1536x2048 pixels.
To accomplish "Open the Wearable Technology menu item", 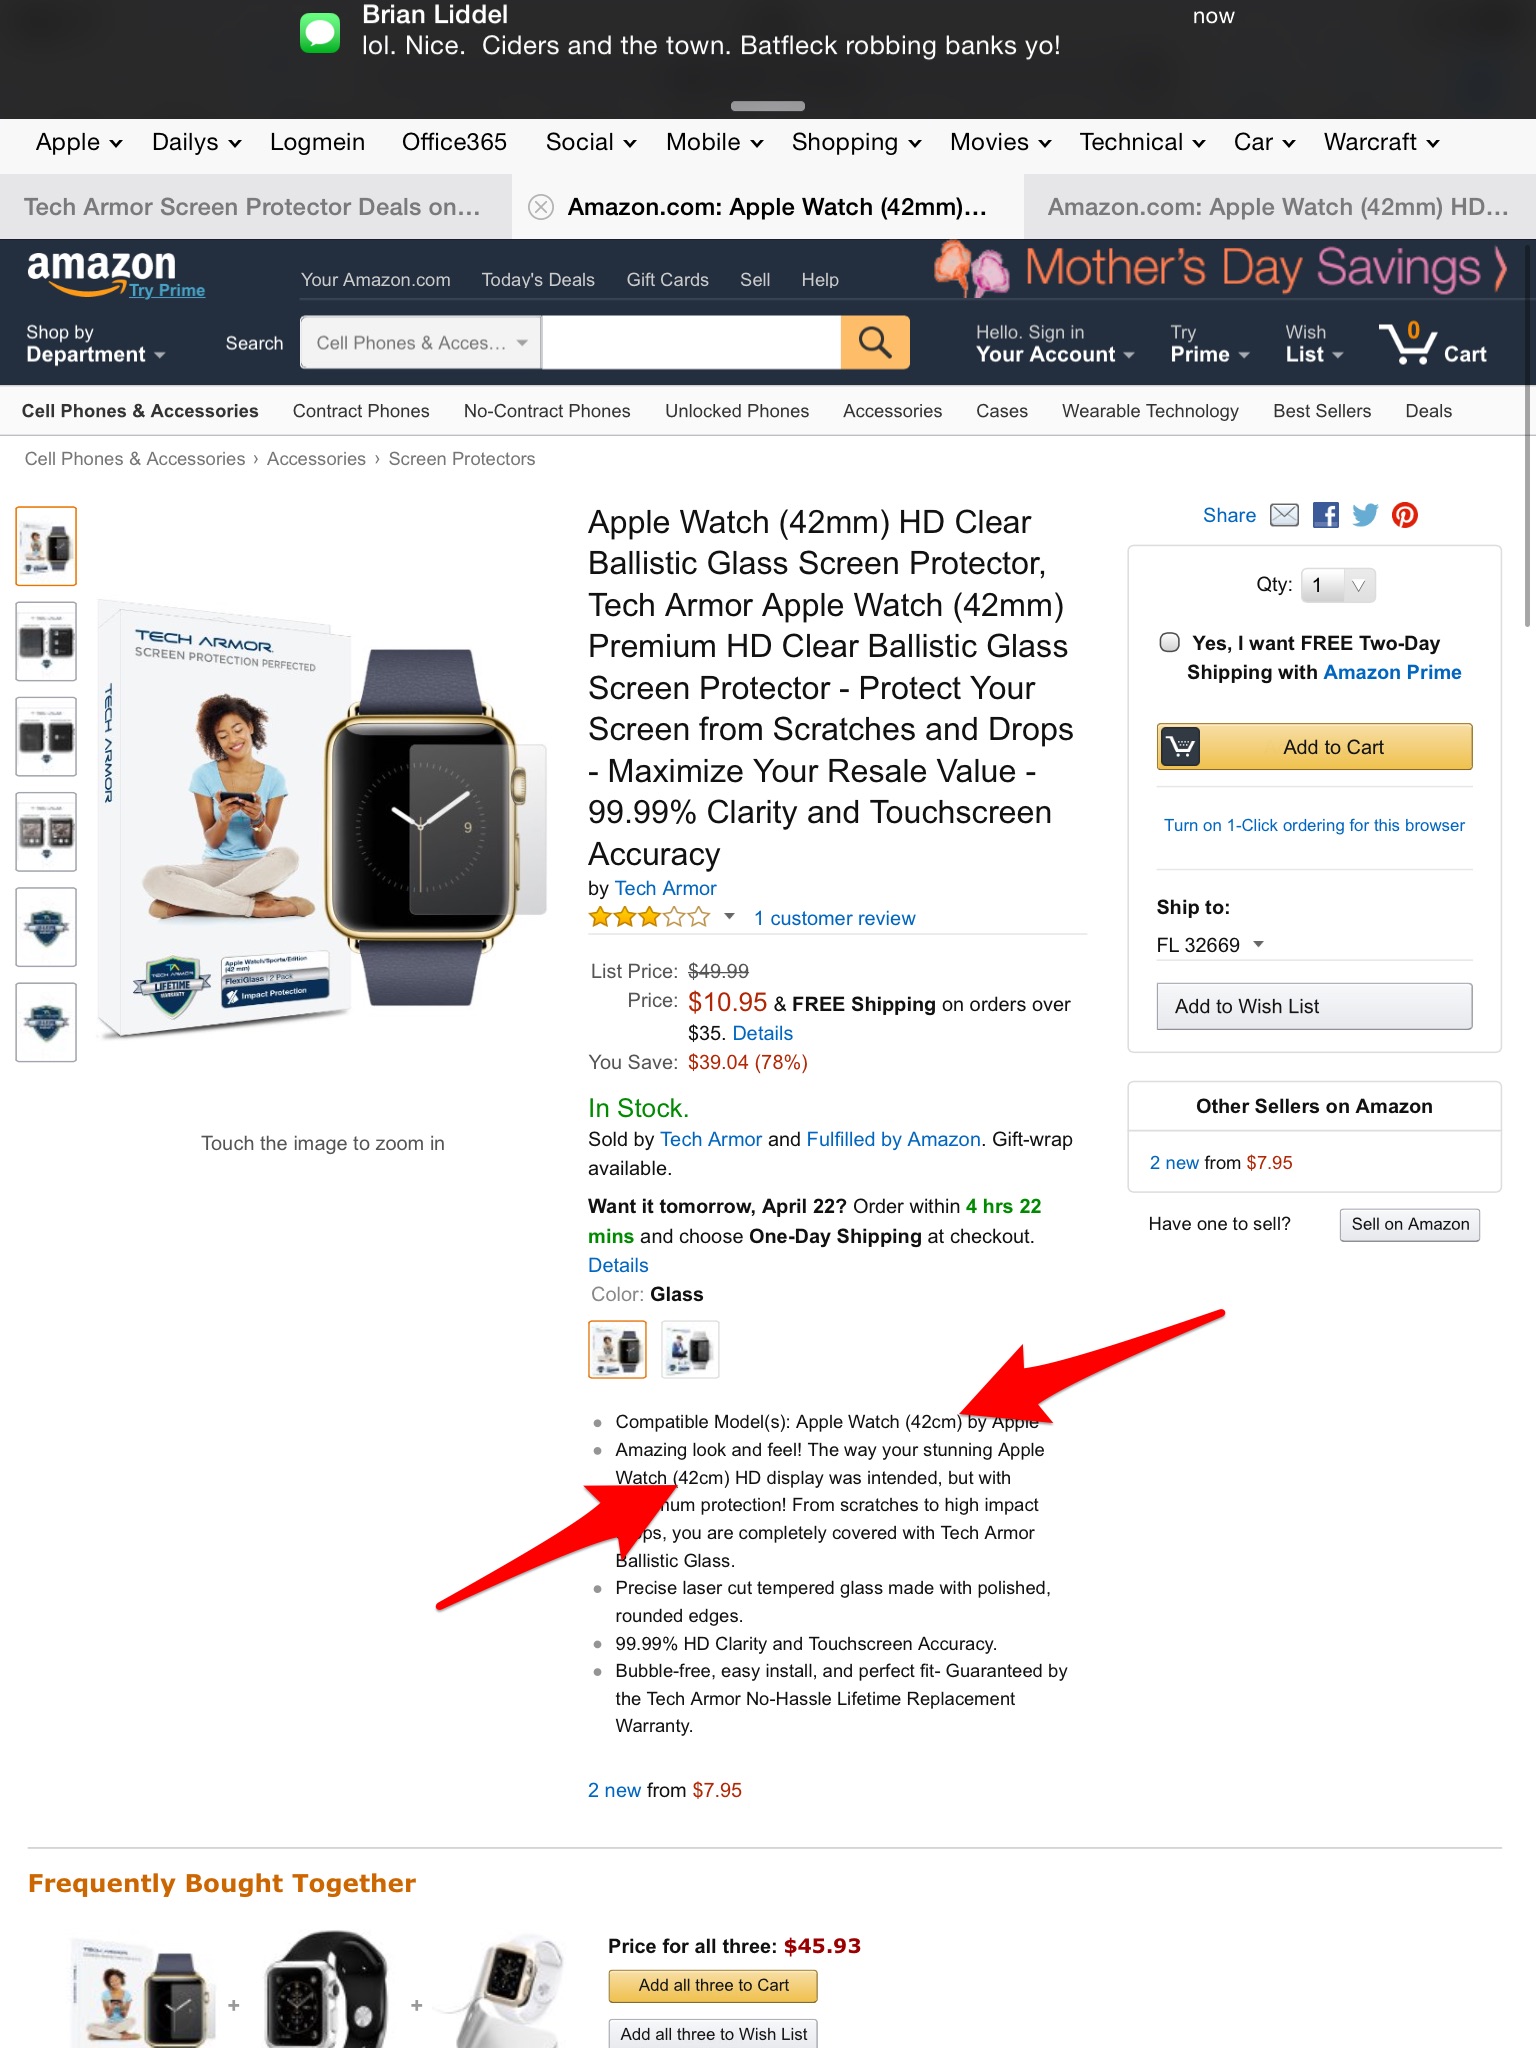I will tap(1150, 411).
